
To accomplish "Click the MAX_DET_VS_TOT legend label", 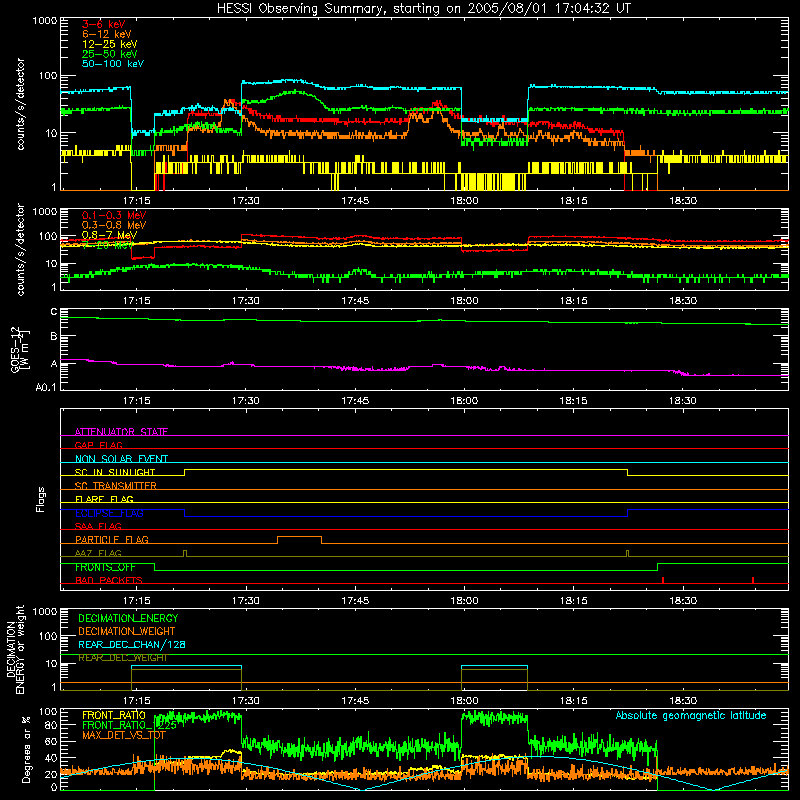I will [x=124, y=736].
